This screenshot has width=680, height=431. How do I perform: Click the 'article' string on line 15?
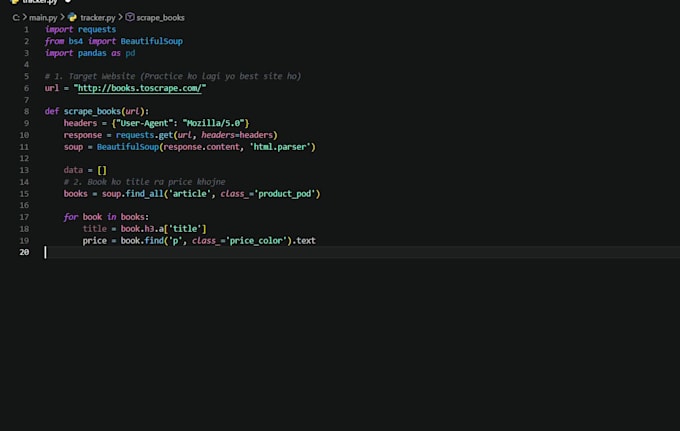coord(190,193)
